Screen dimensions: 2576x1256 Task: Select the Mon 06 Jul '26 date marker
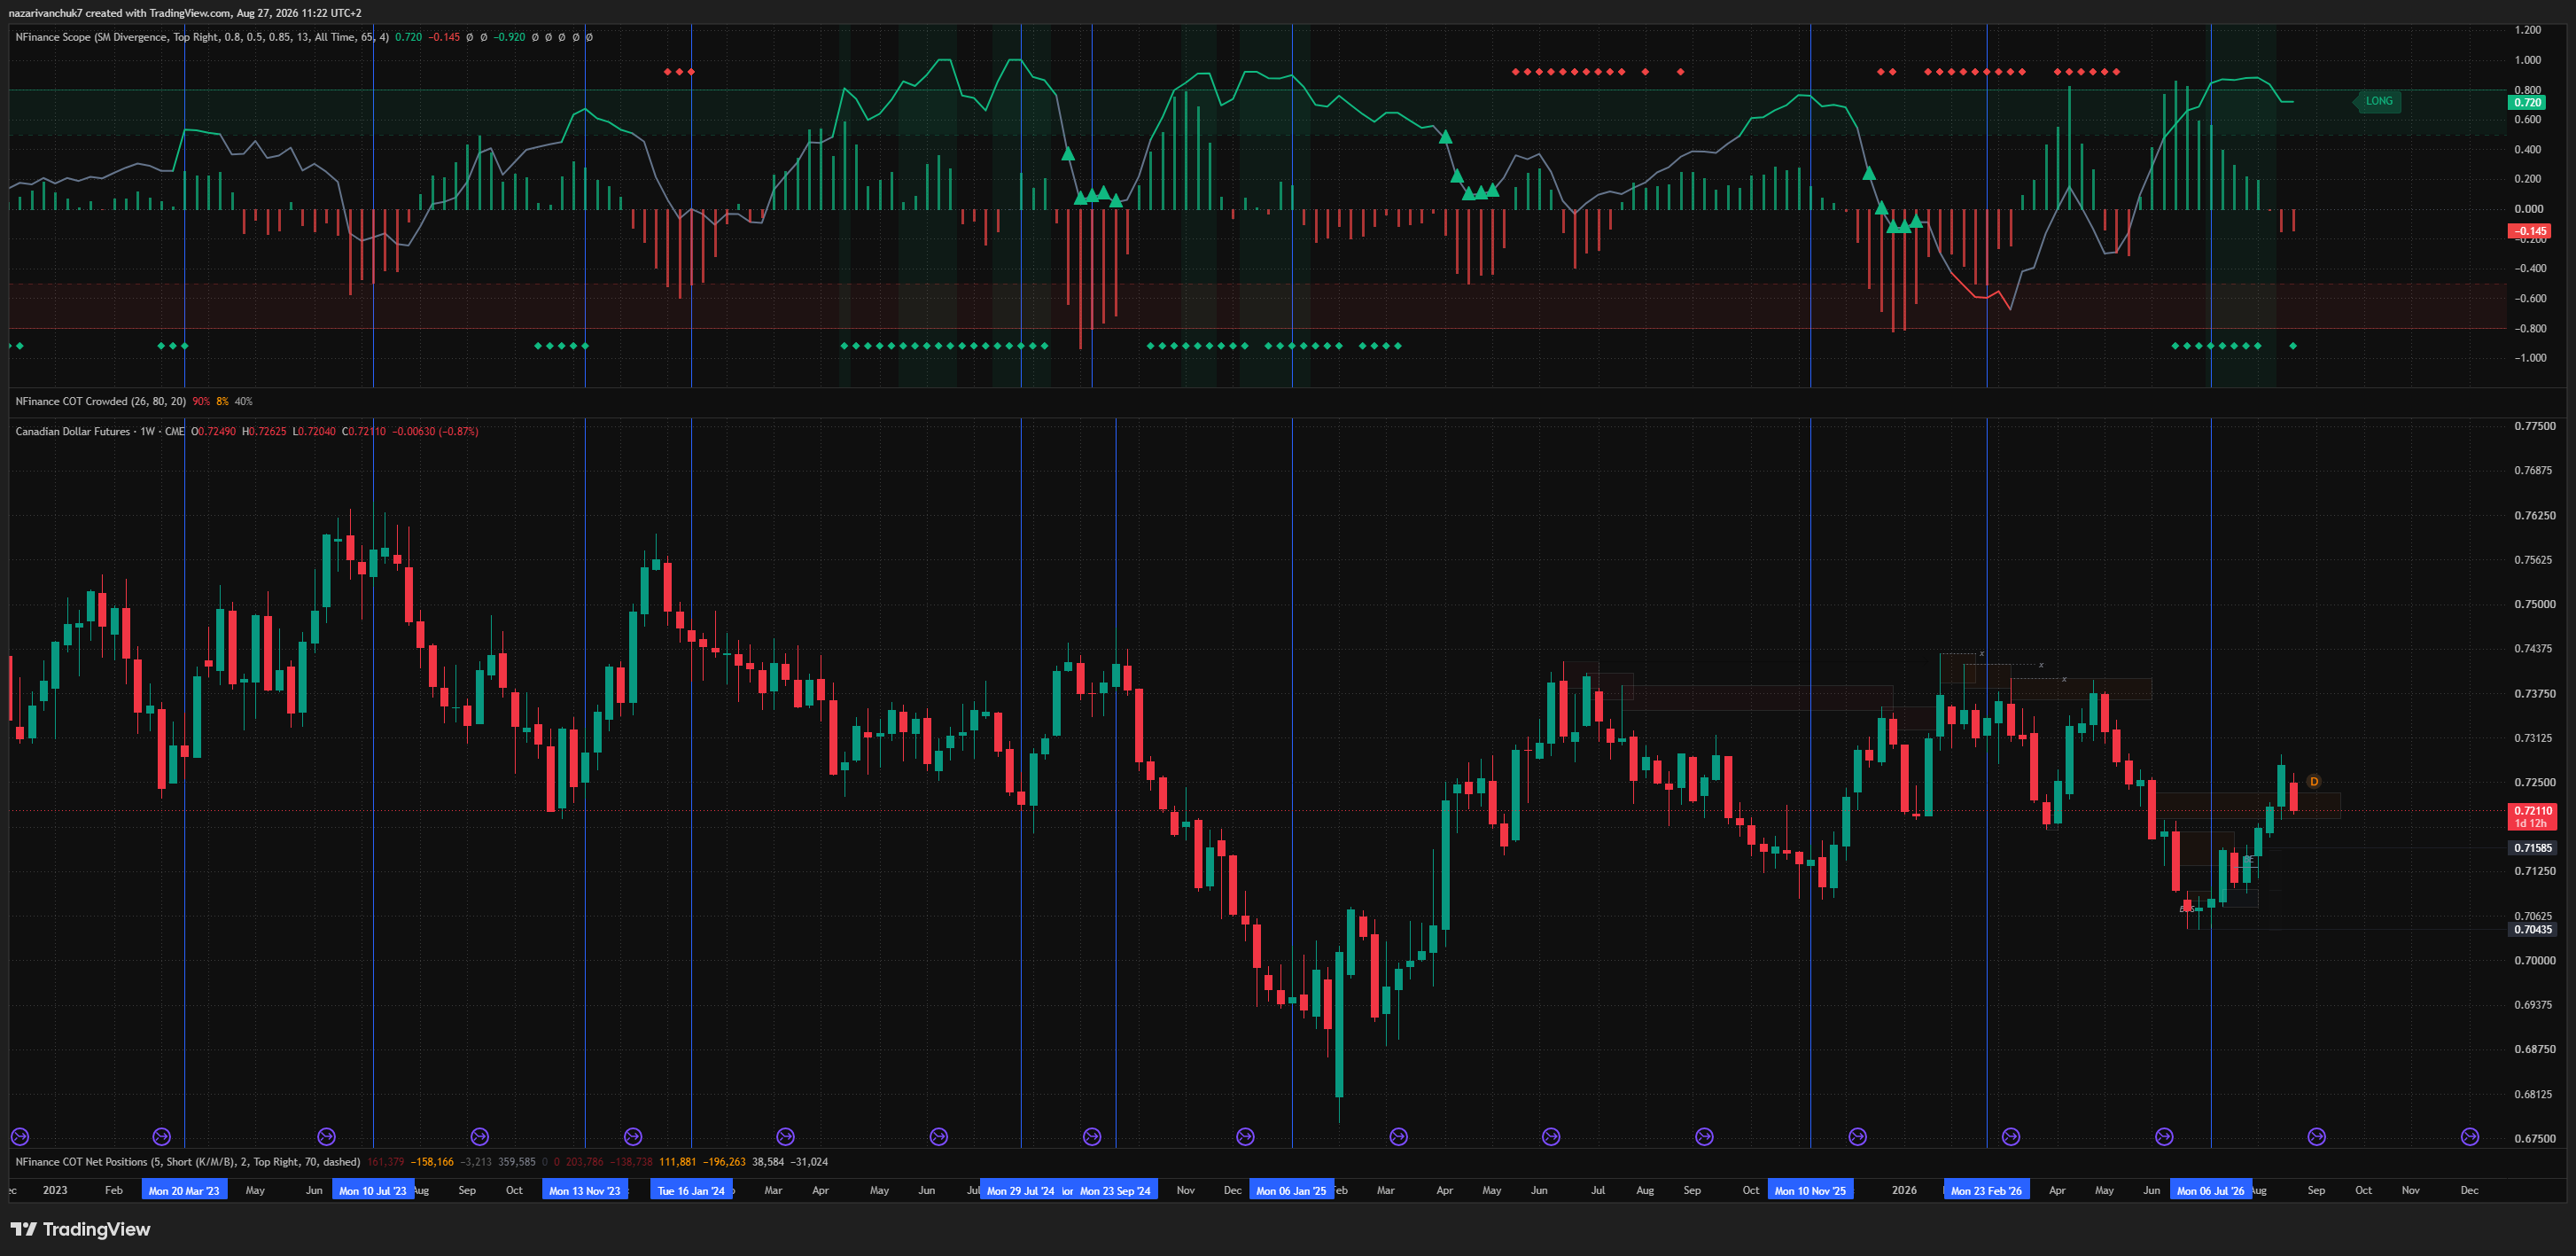pos(2210,1190)
